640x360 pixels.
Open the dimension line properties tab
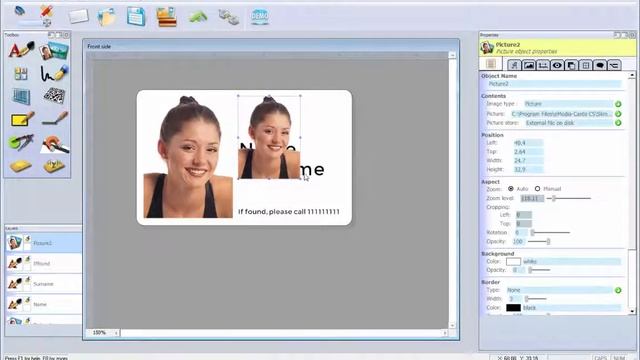[x=543, y=65]
